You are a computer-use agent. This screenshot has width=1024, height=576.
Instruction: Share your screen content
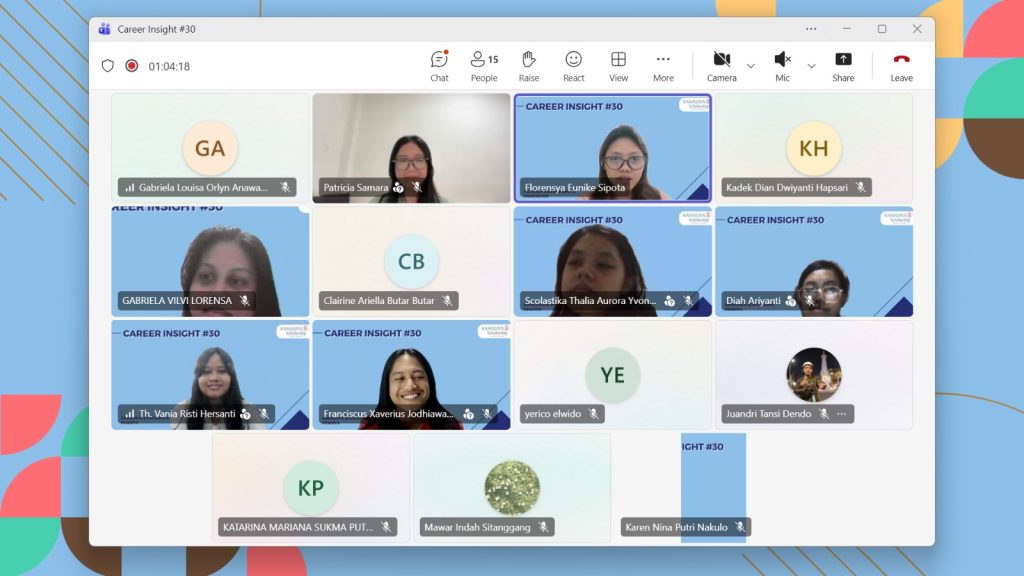click(843, 67)
